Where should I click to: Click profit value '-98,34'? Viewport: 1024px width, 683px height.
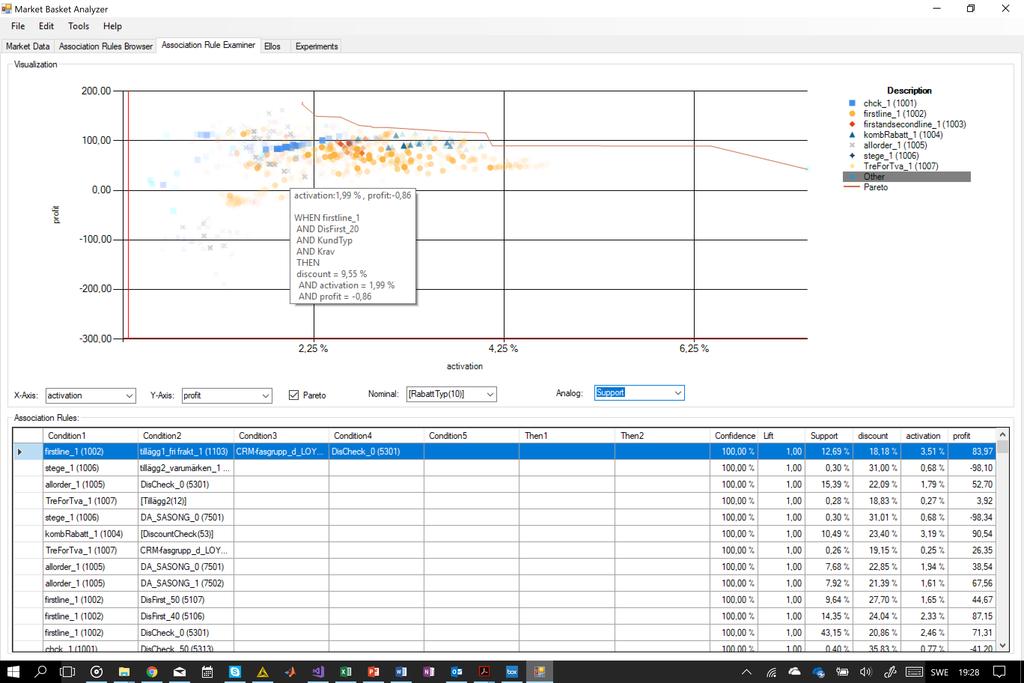[972, 517]
